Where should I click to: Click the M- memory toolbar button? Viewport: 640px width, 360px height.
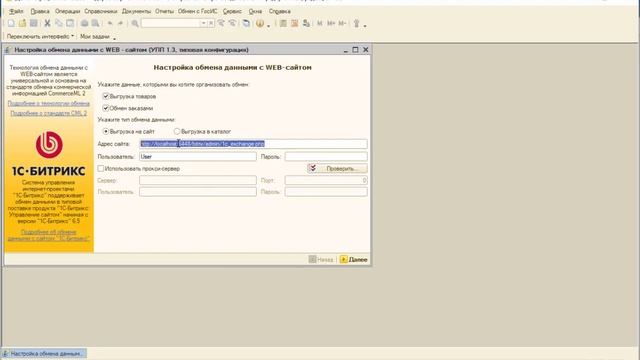pos(342,23)
